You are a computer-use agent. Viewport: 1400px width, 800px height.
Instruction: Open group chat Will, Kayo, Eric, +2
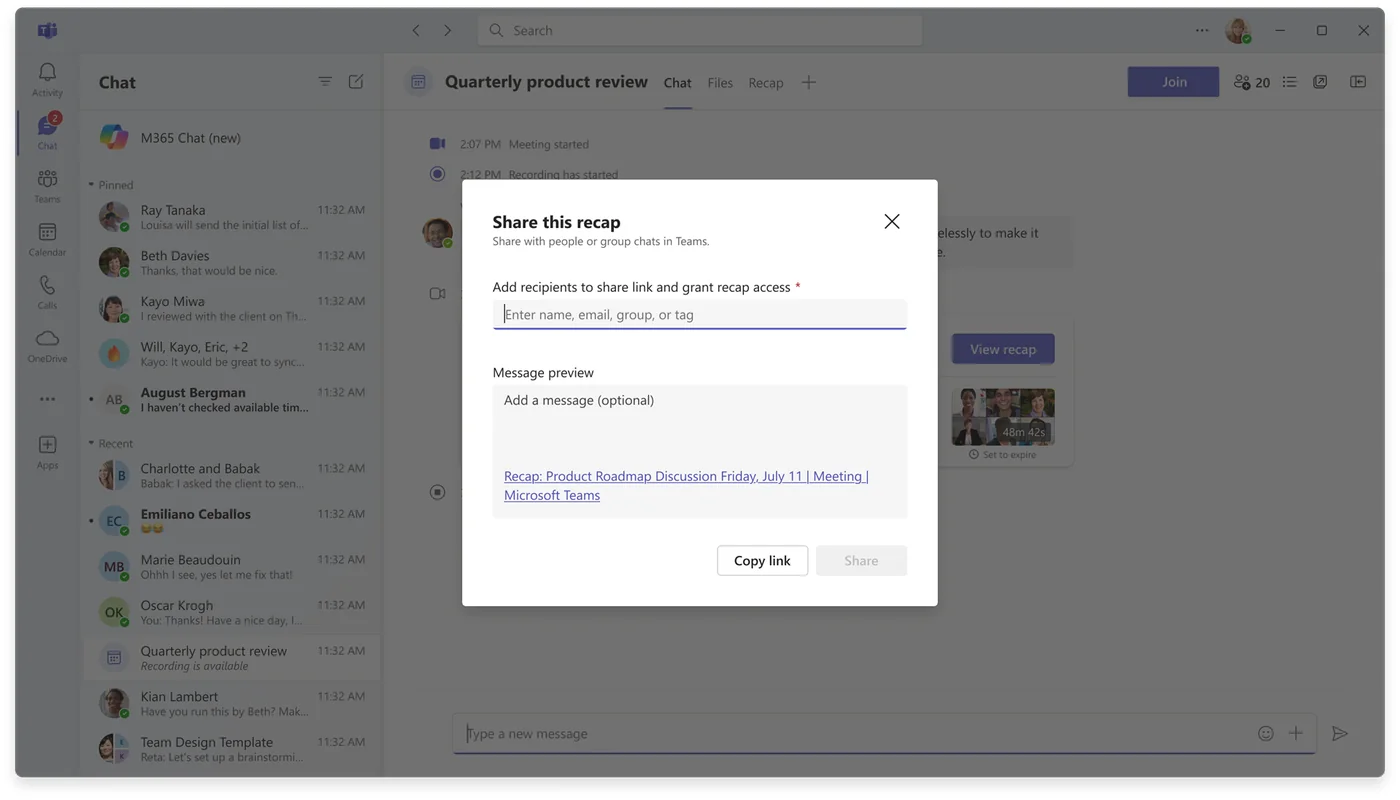pyautogui.click(x=232, y=354)
